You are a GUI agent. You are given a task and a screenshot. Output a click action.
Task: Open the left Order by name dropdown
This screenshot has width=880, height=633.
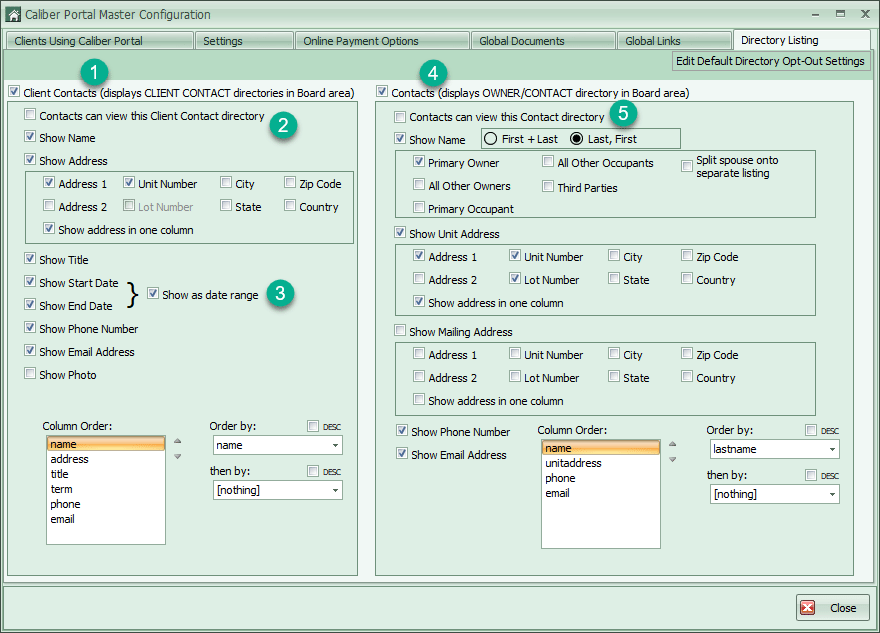pos(278,445)
